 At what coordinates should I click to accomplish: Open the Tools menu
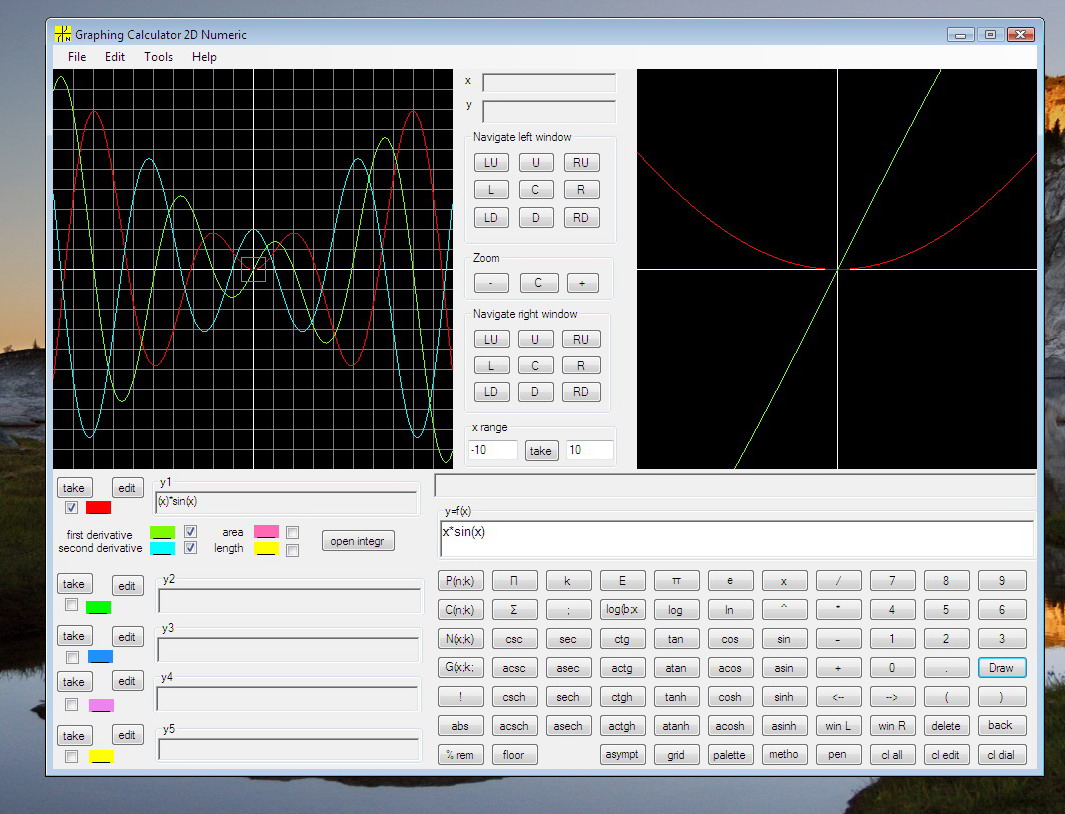coord(158,57)
